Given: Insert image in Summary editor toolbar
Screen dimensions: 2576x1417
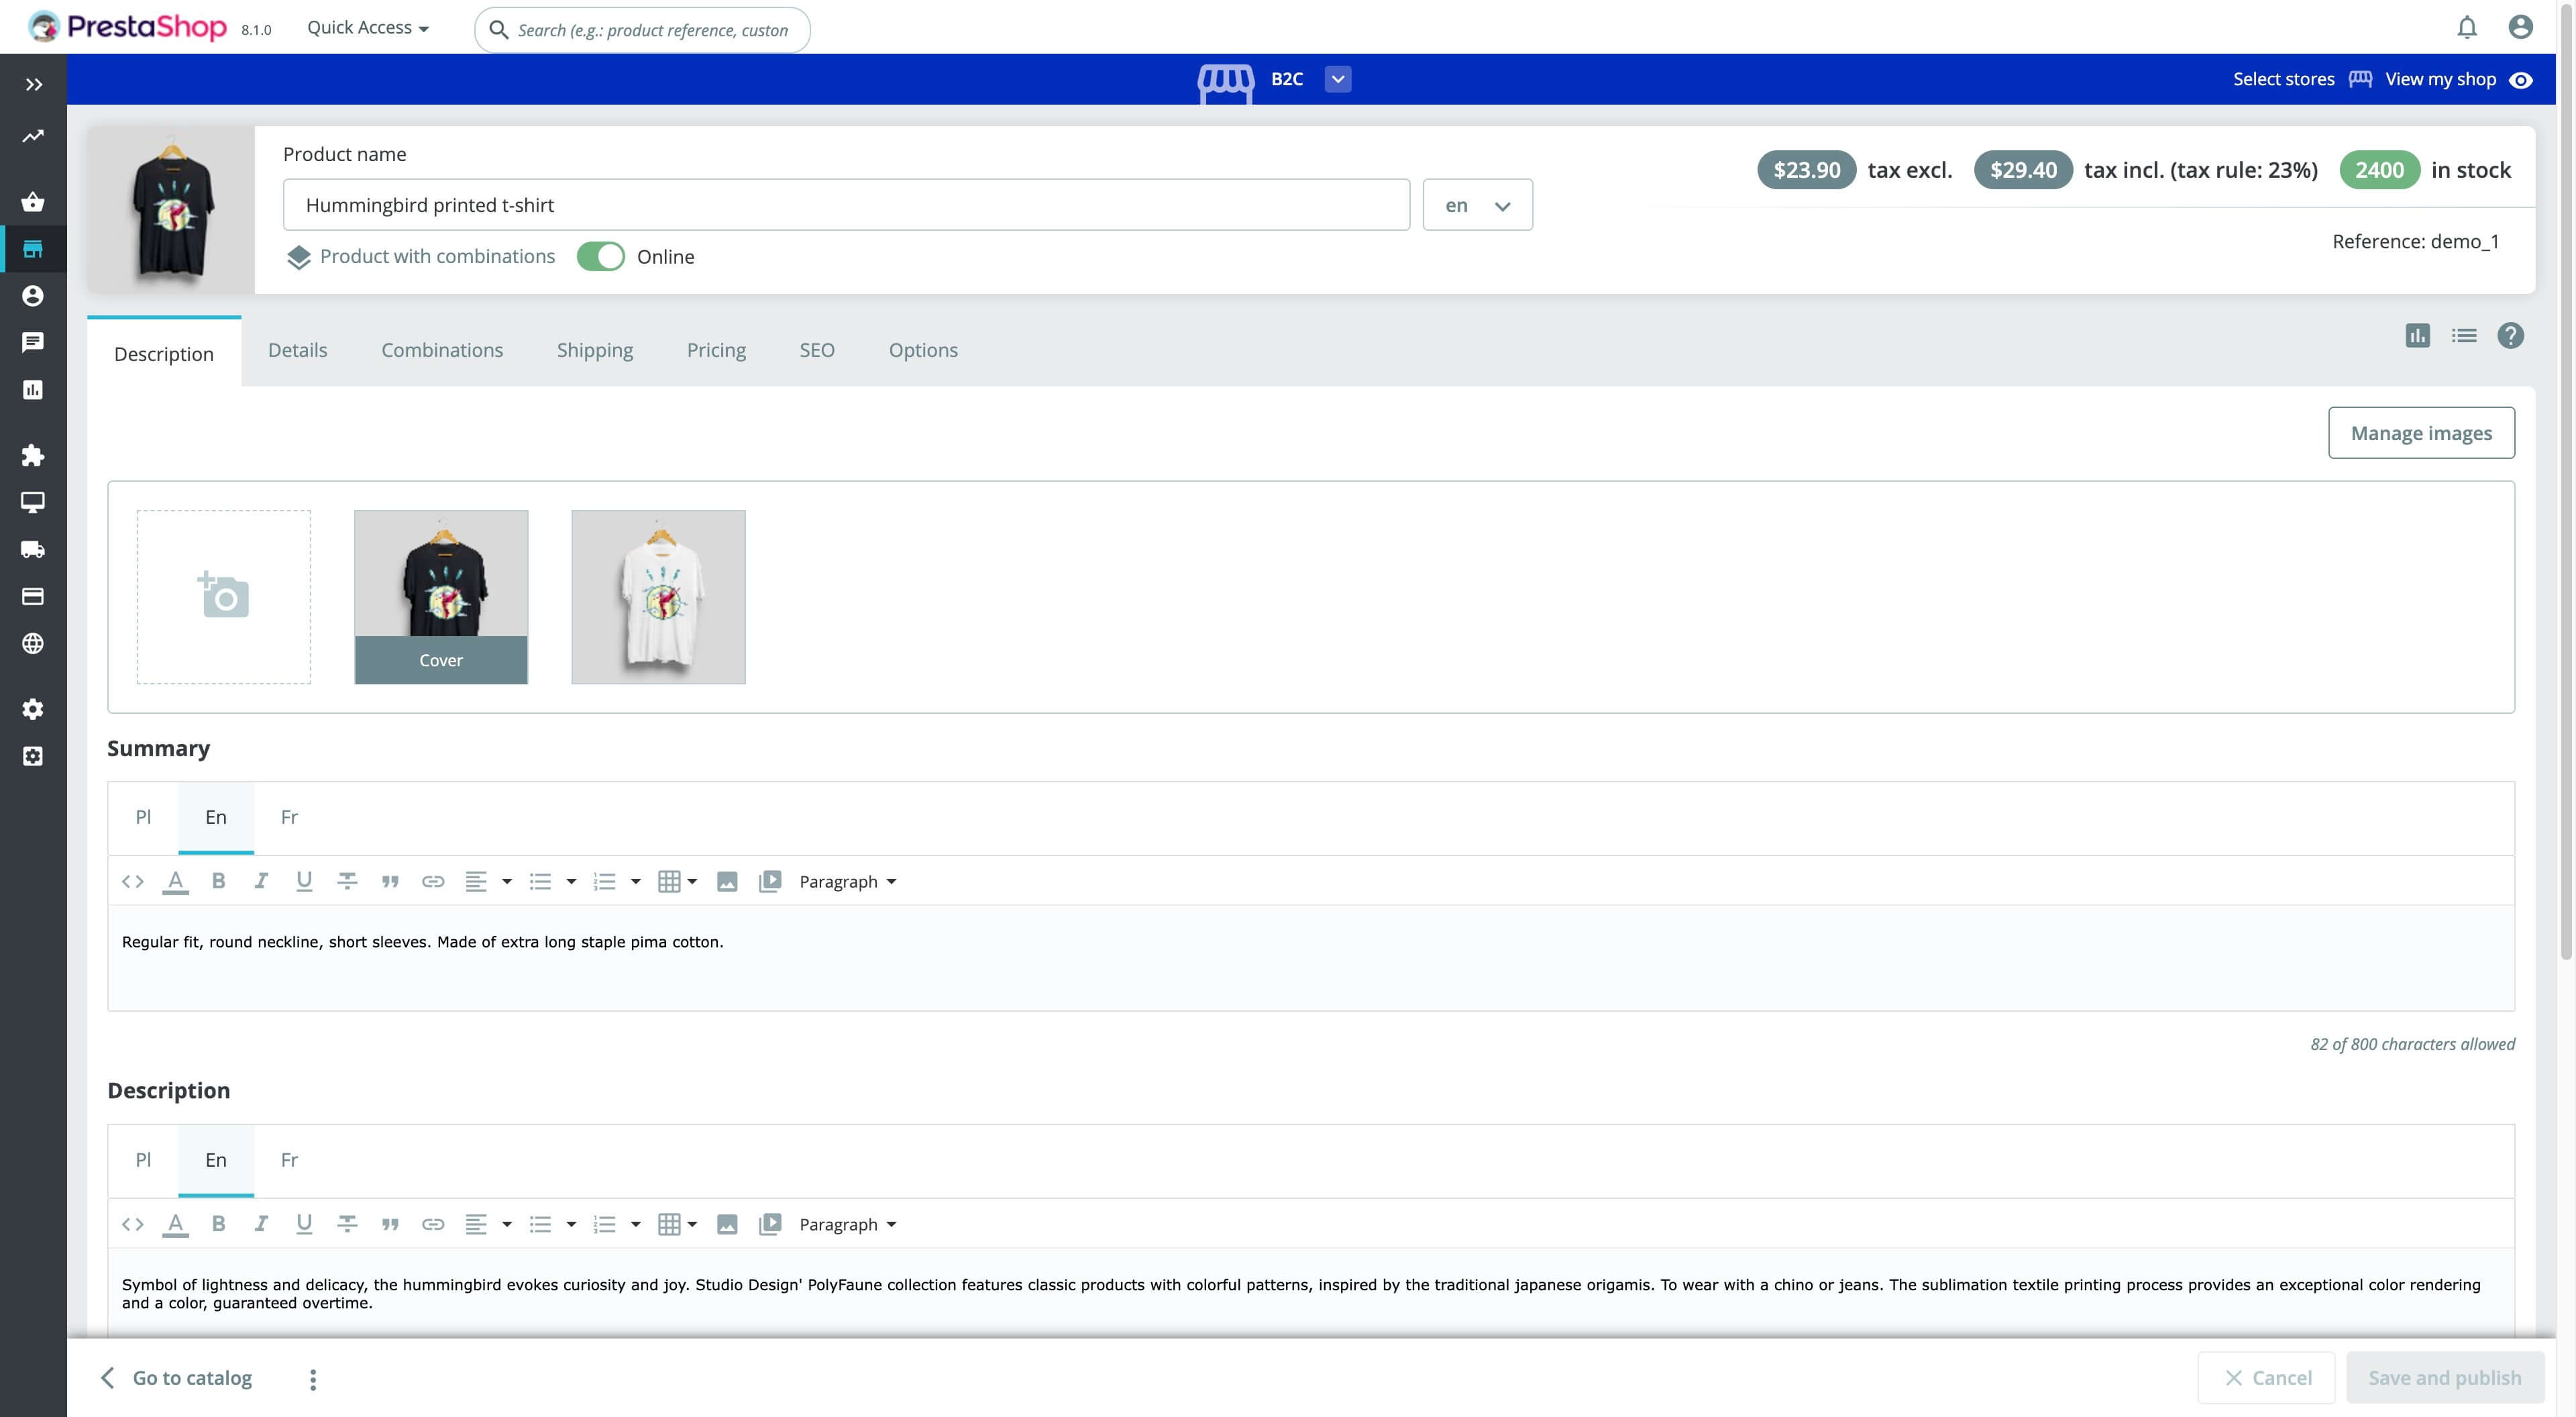Looking at the screenshot, I should 727,881.
